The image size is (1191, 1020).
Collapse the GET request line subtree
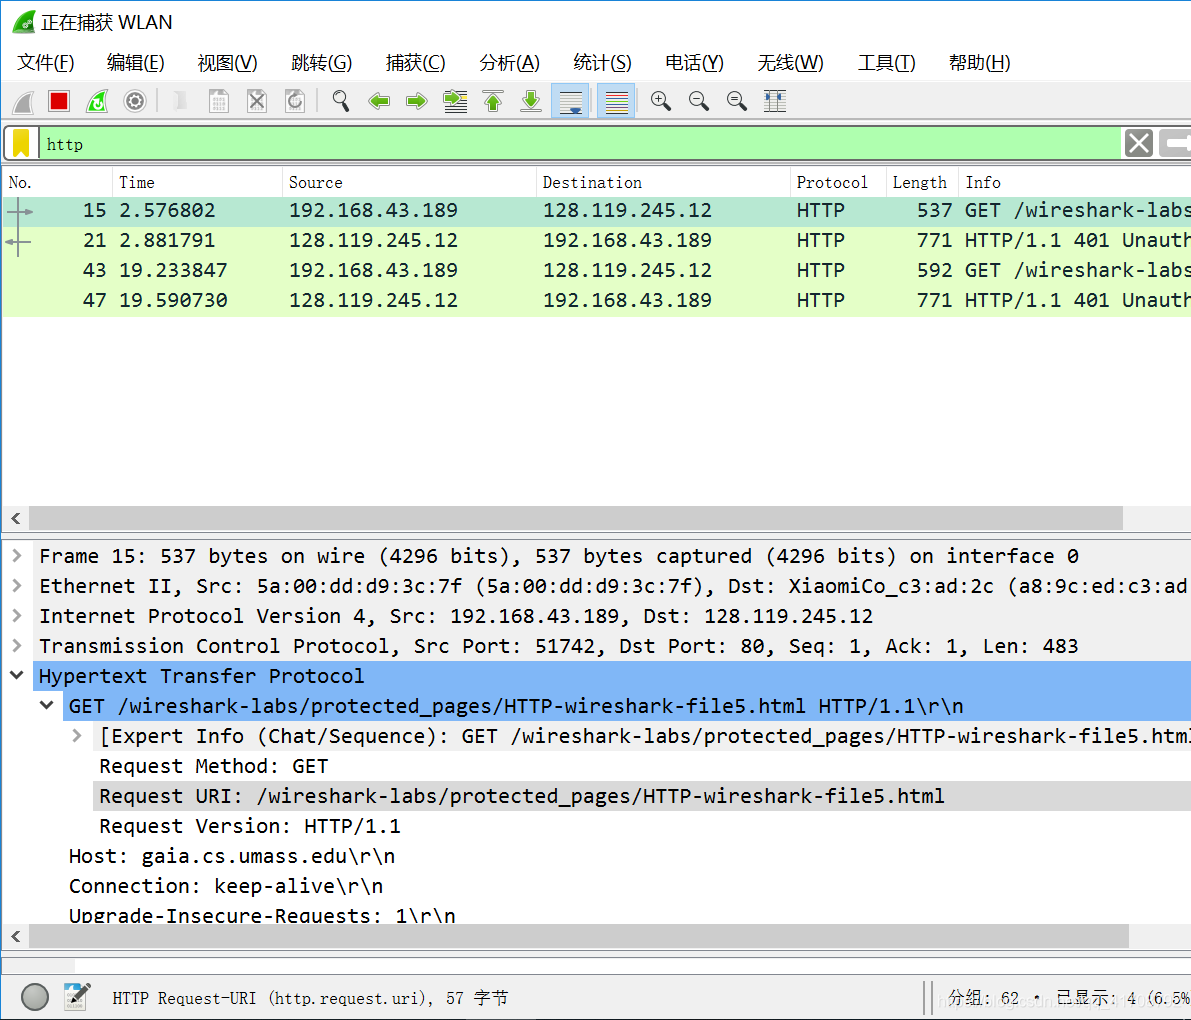pyautogui.click(x=47, y=706)
